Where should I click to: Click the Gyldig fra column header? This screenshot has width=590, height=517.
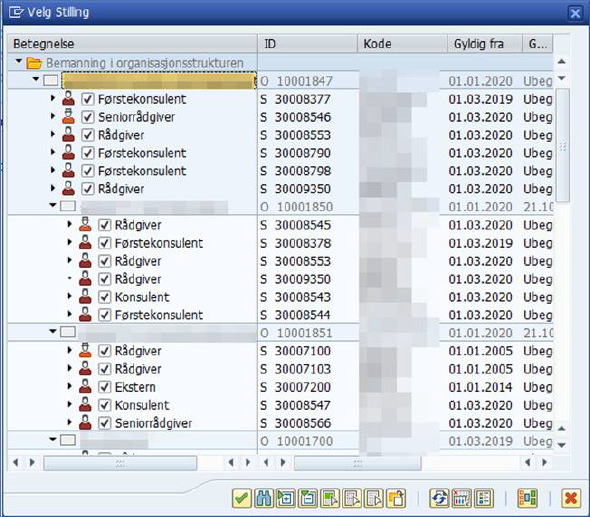click(484, 44)
